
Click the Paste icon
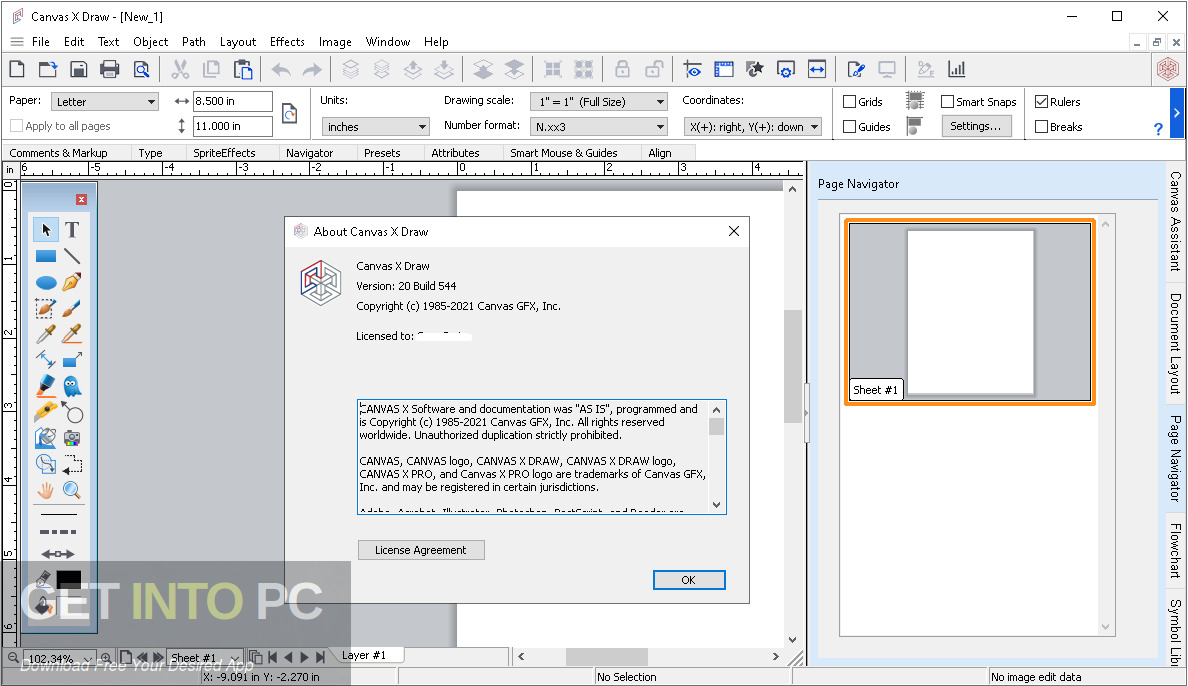pyautogui.click(x=242, y=70)
